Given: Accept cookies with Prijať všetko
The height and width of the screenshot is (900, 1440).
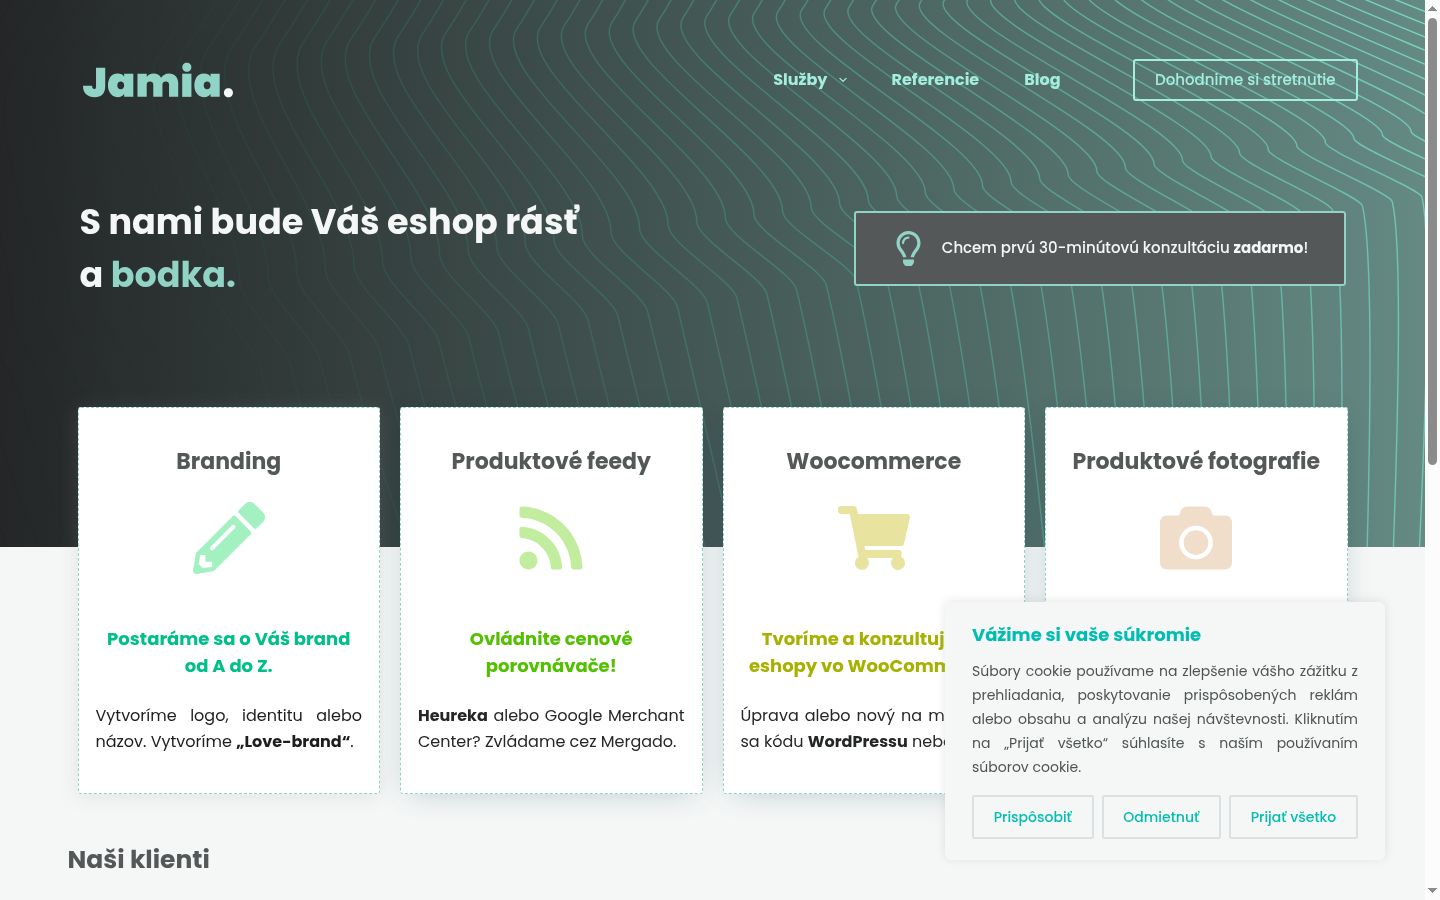Looking at the screenshot, I should [1293, 817].
